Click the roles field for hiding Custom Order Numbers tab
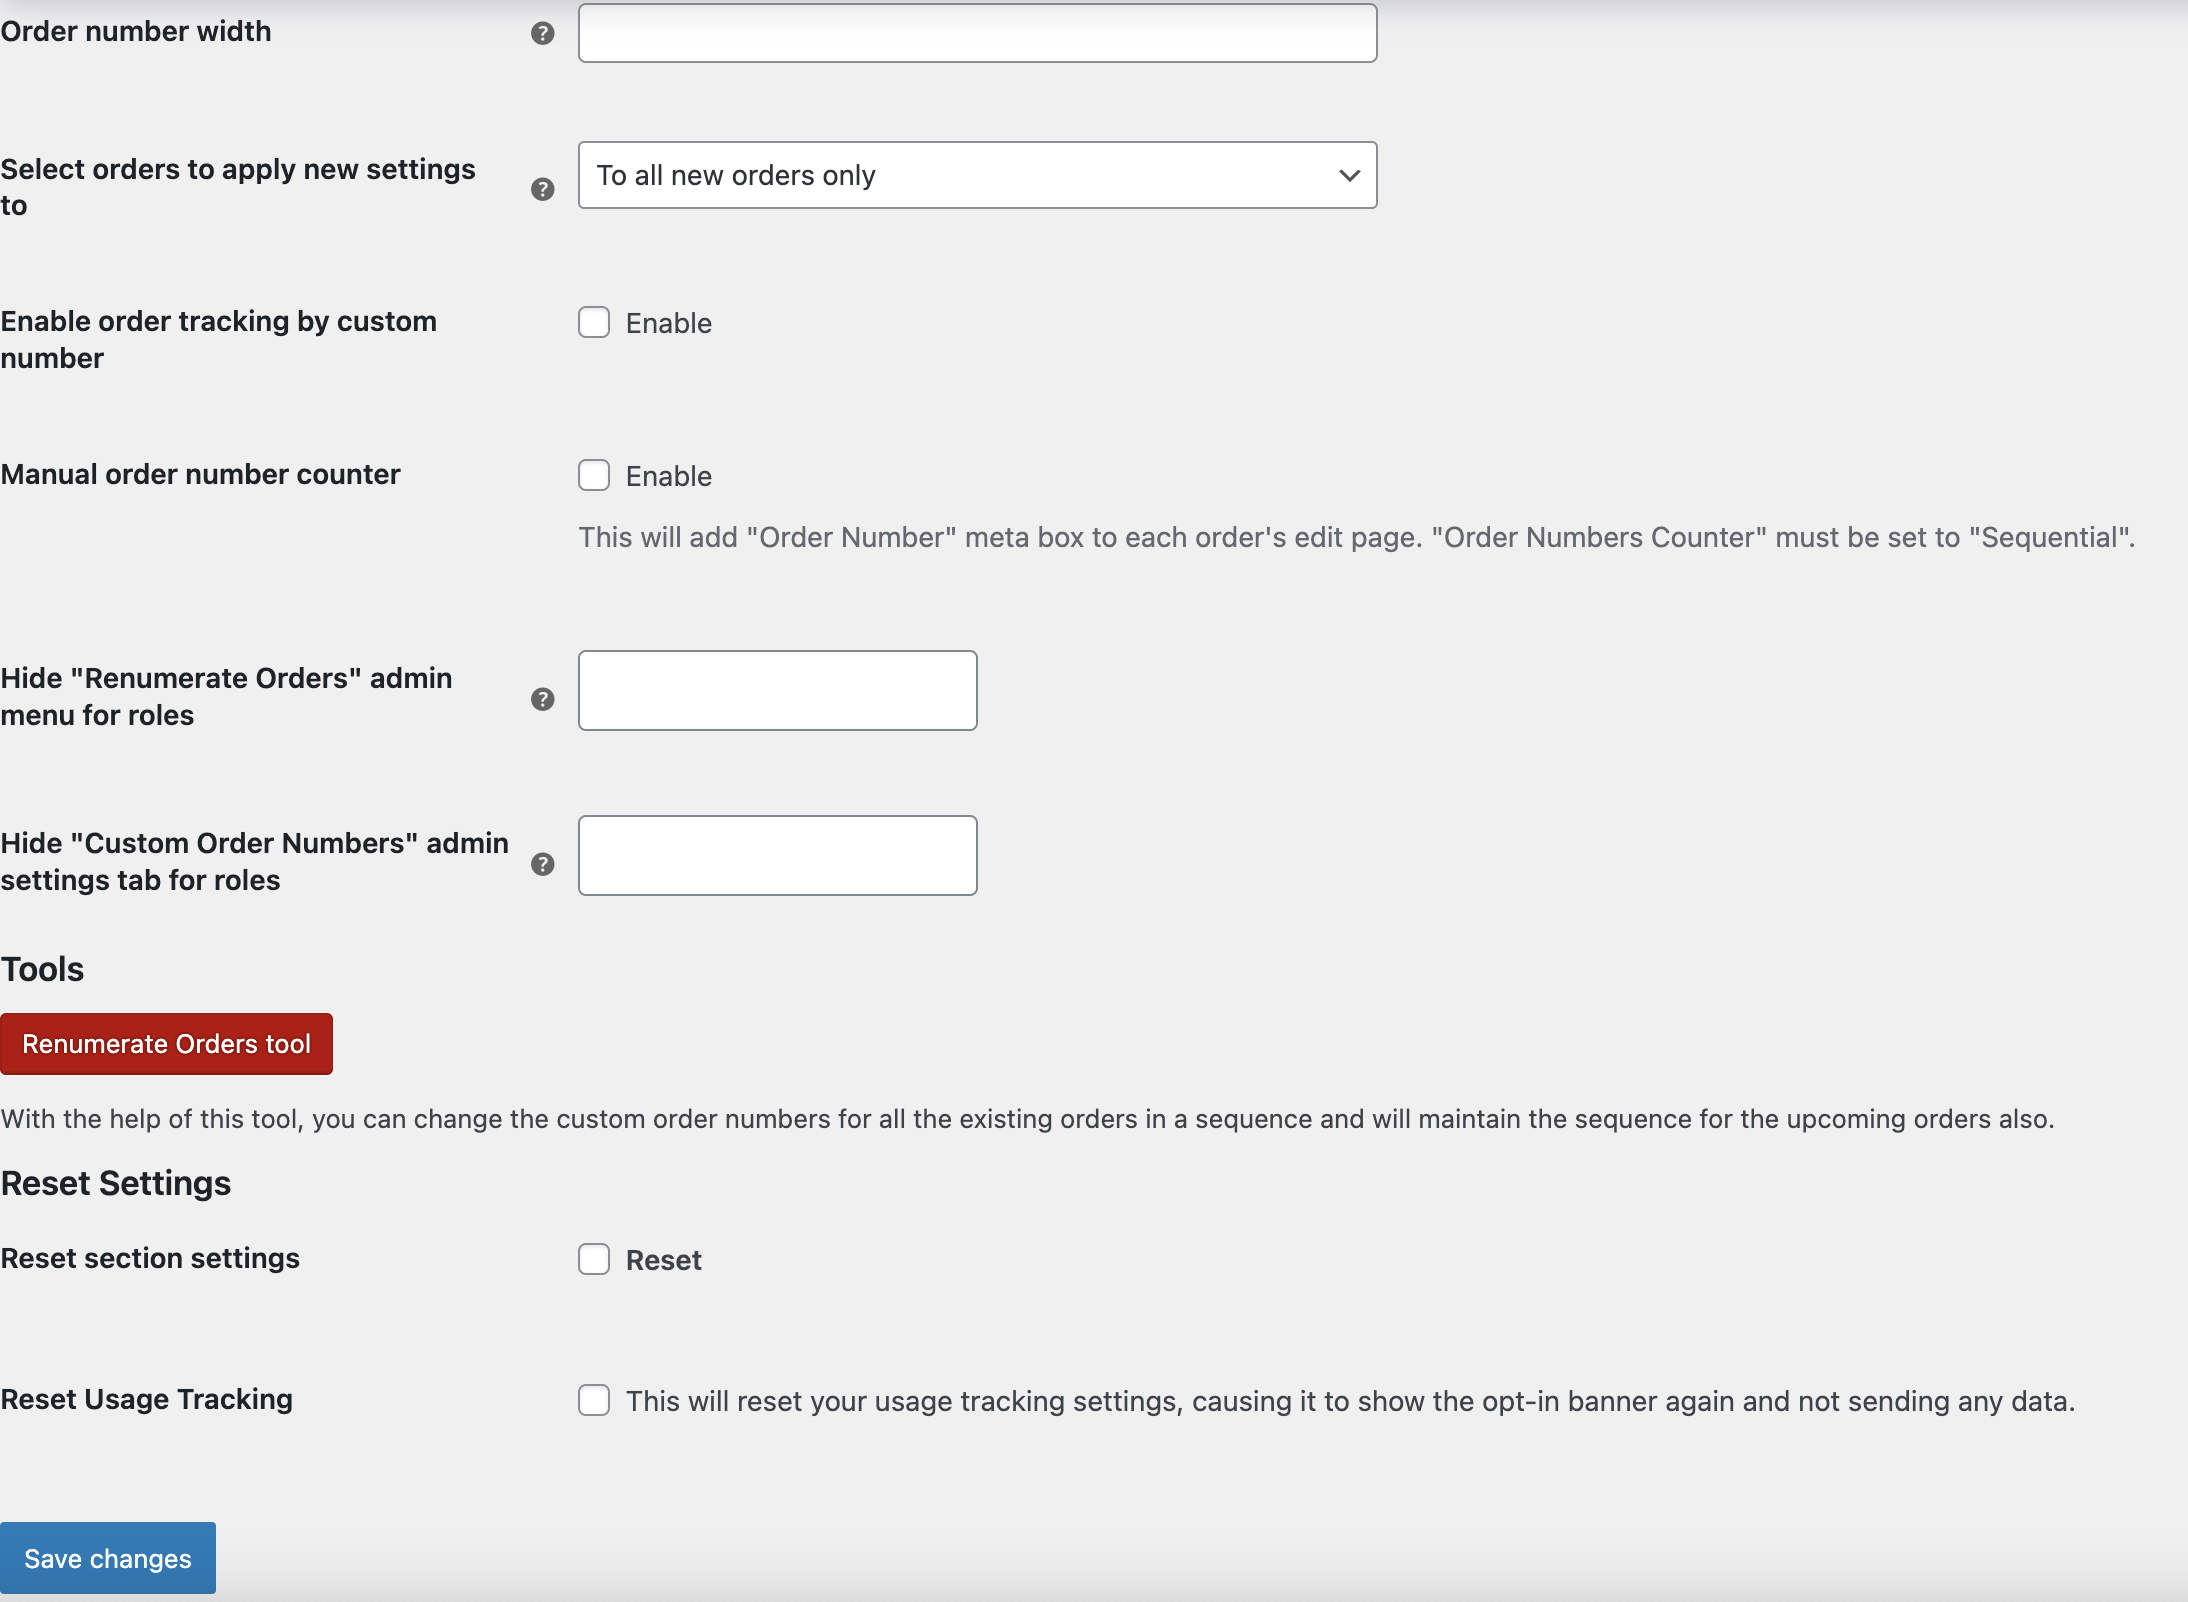The width and height of the screenshot is (2188, 1602). tap(776, 855)
